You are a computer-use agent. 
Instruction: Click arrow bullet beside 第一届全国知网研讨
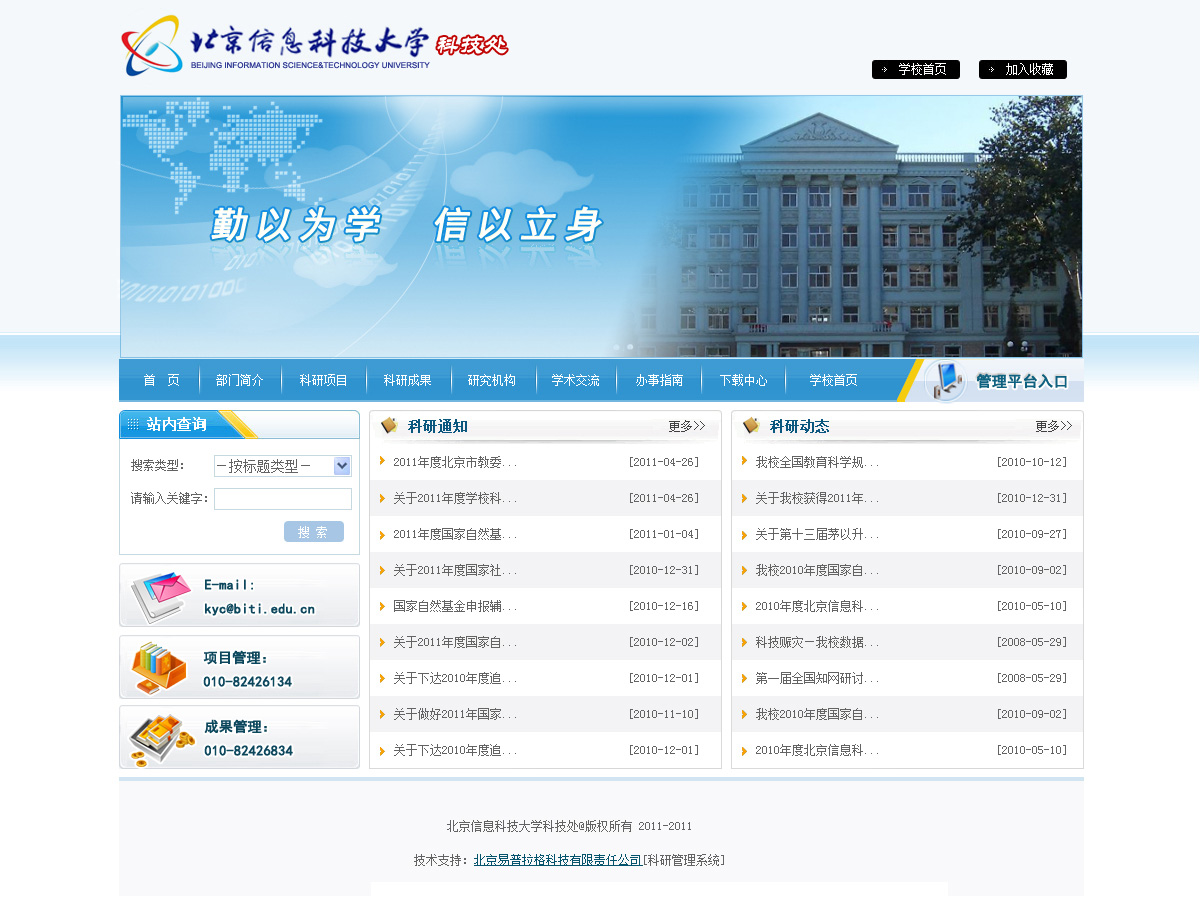pos(745,678)
